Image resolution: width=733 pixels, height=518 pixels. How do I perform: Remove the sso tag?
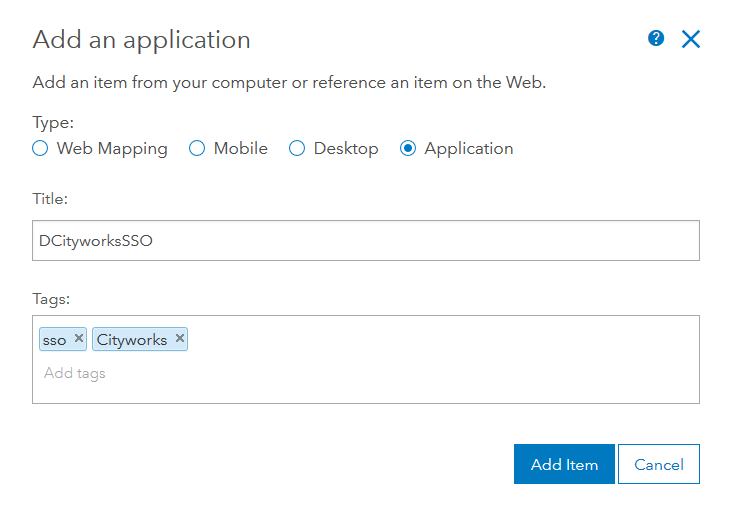(x=79, y=339)
